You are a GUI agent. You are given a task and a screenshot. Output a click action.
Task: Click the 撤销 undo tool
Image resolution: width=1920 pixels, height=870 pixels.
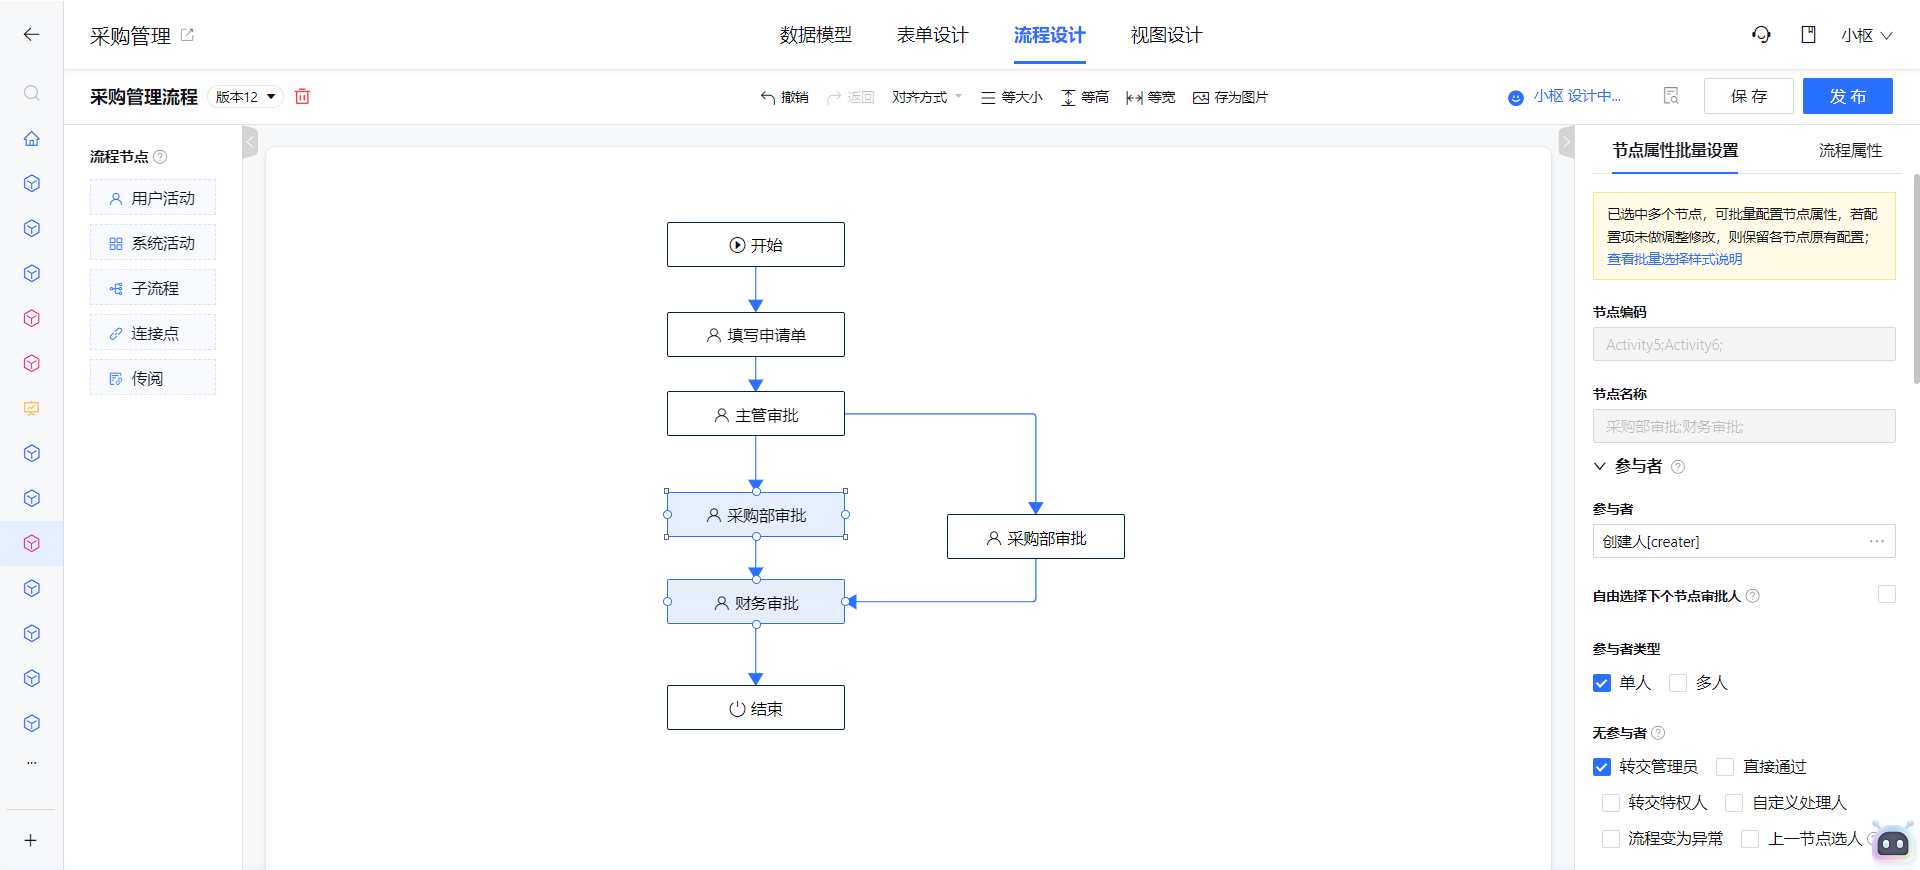coord(784,97)
